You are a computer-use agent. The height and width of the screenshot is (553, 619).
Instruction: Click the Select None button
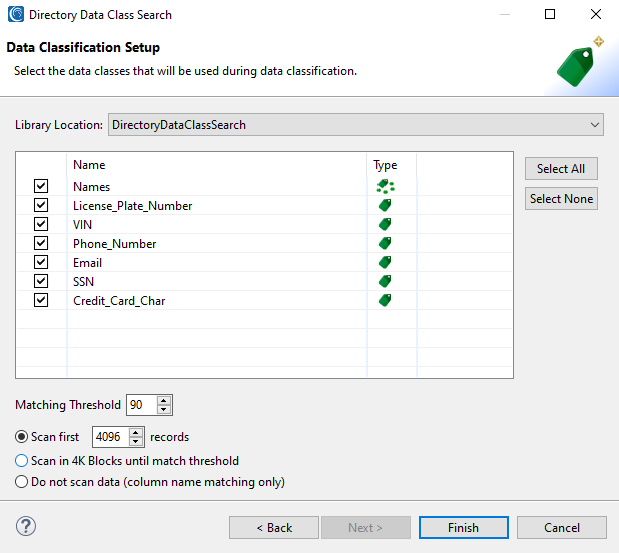(561, 199)
